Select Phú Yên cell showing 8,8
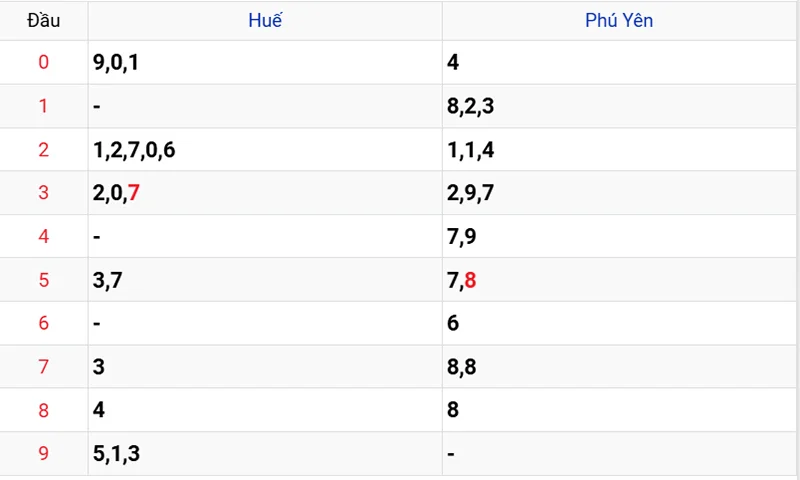 click(x=619, y=366)
